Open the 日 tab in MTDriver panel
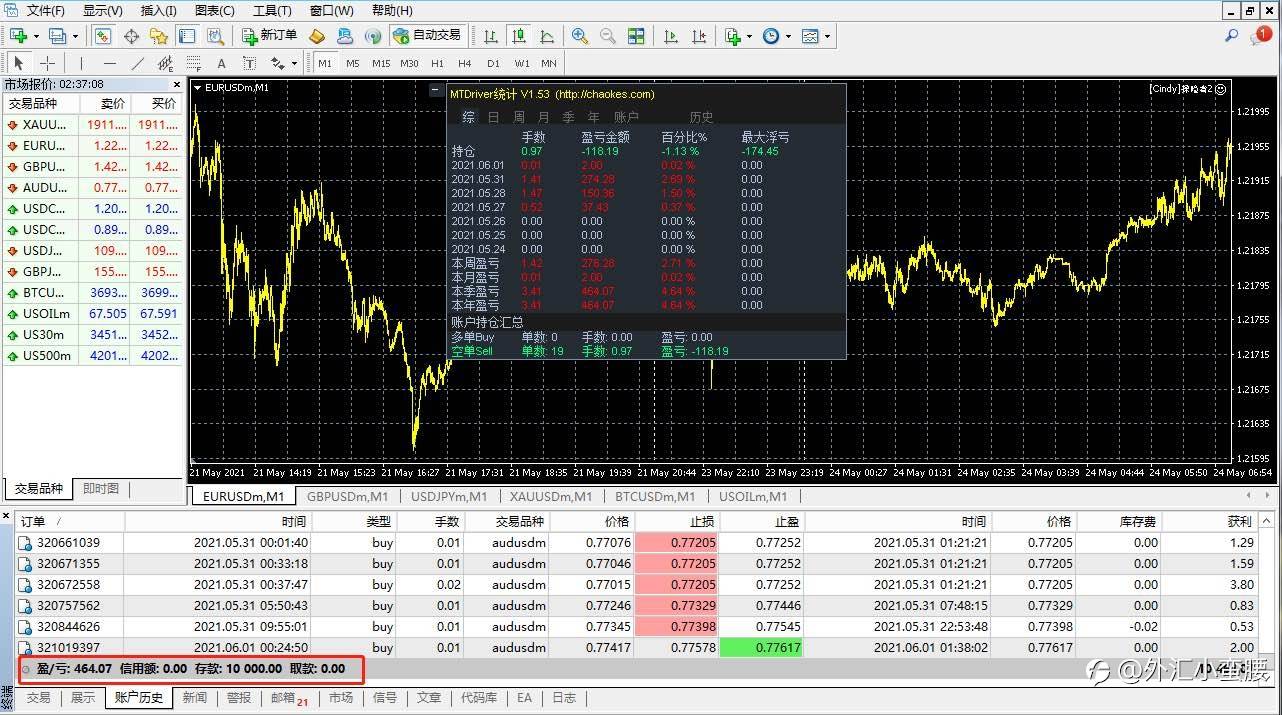Screen dimensions: 1282x715 pyautogui.click(x=493, y=117)
